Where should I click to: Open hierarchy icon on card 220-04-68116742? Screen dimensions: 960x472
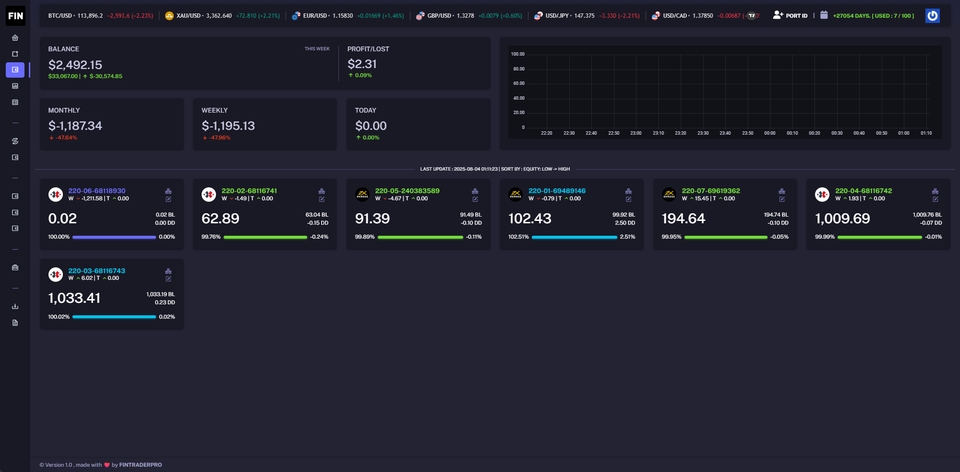(x=935, y=192)
